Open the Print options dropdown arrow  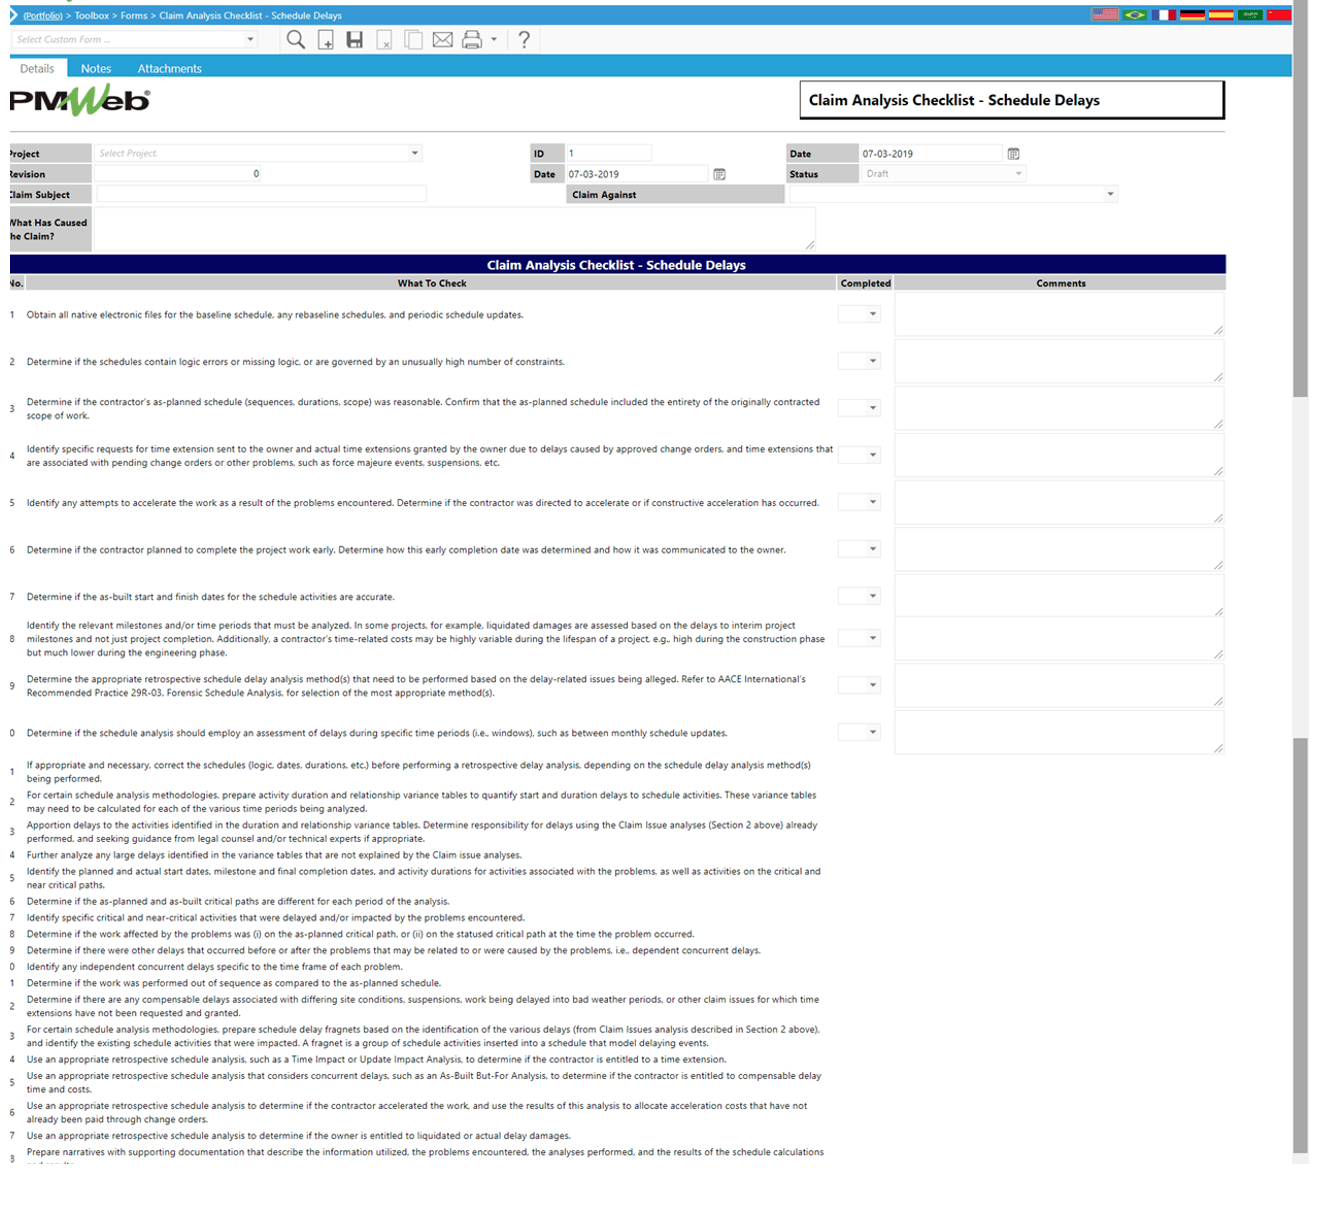click(494, 40)
